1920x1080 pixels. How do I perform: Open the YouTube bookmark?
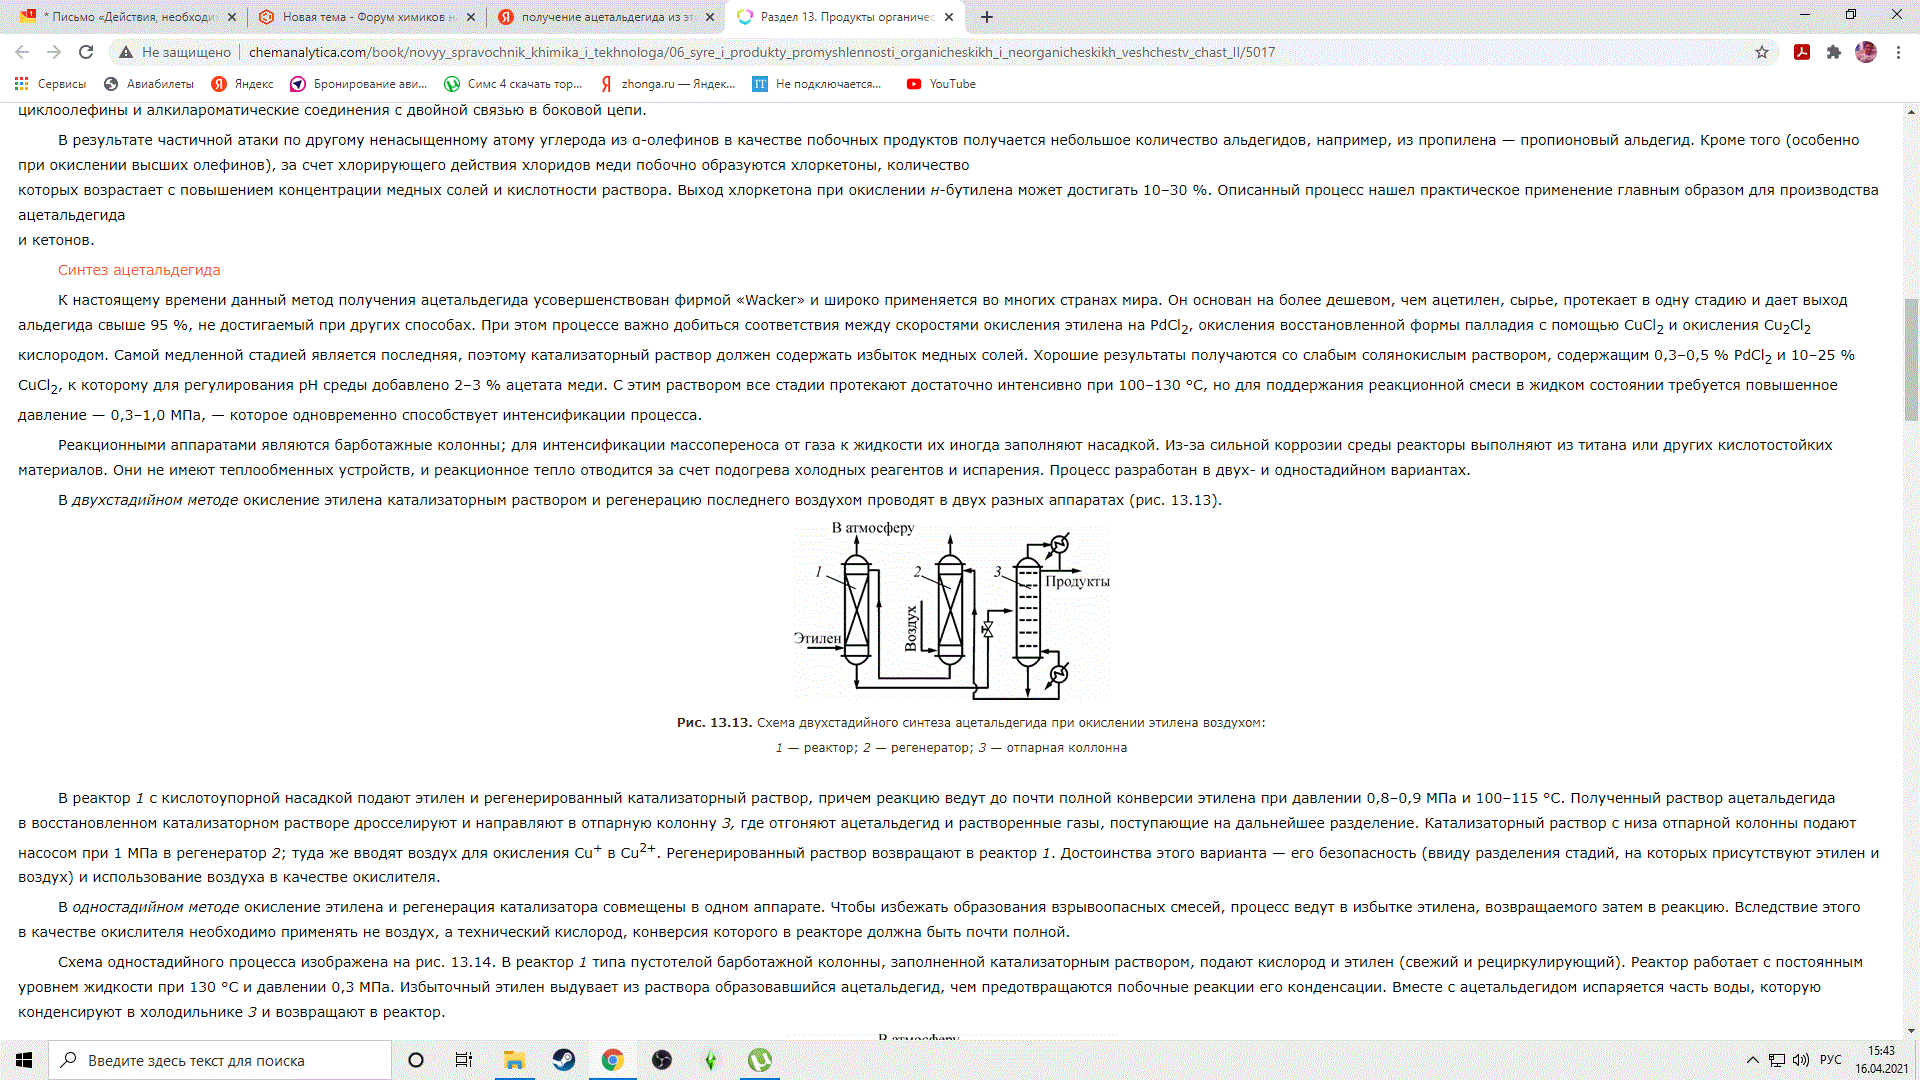pyautogui.click(x=941, y=84)
